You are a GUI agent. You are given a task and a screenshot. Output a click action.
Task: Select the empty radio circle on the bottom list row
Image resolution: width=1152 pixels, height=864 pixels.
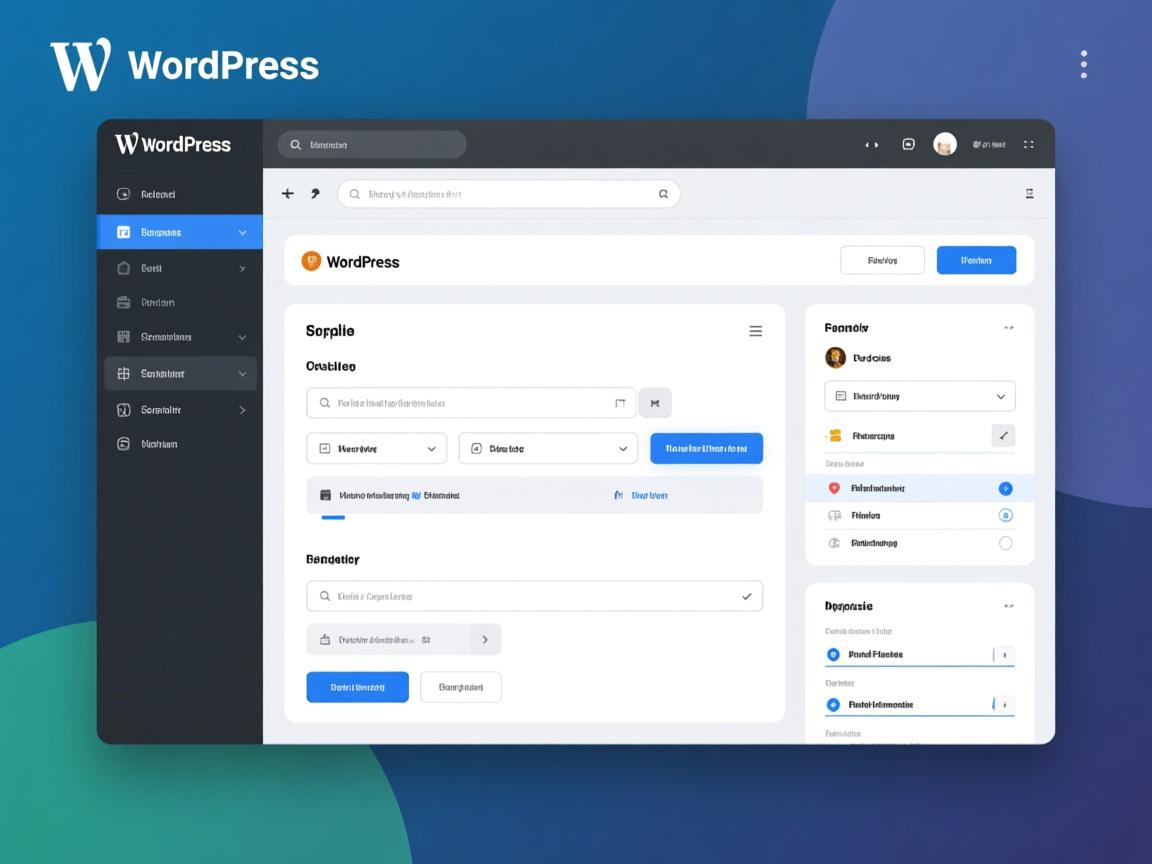1004,543
